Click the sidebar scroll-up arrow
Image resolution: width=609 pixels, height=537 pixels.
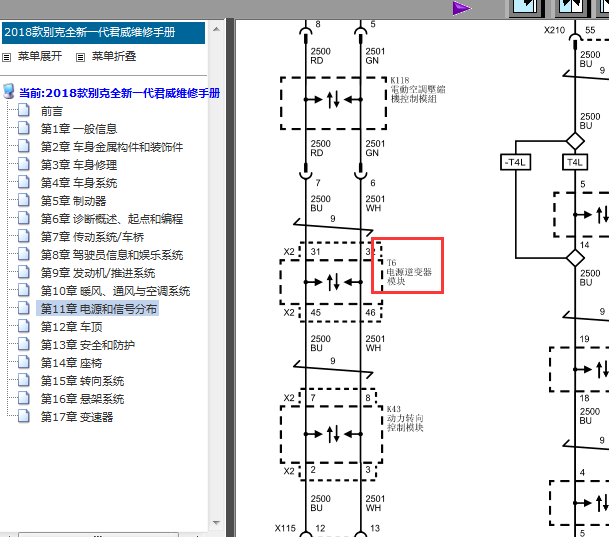(x=216, y=29)
